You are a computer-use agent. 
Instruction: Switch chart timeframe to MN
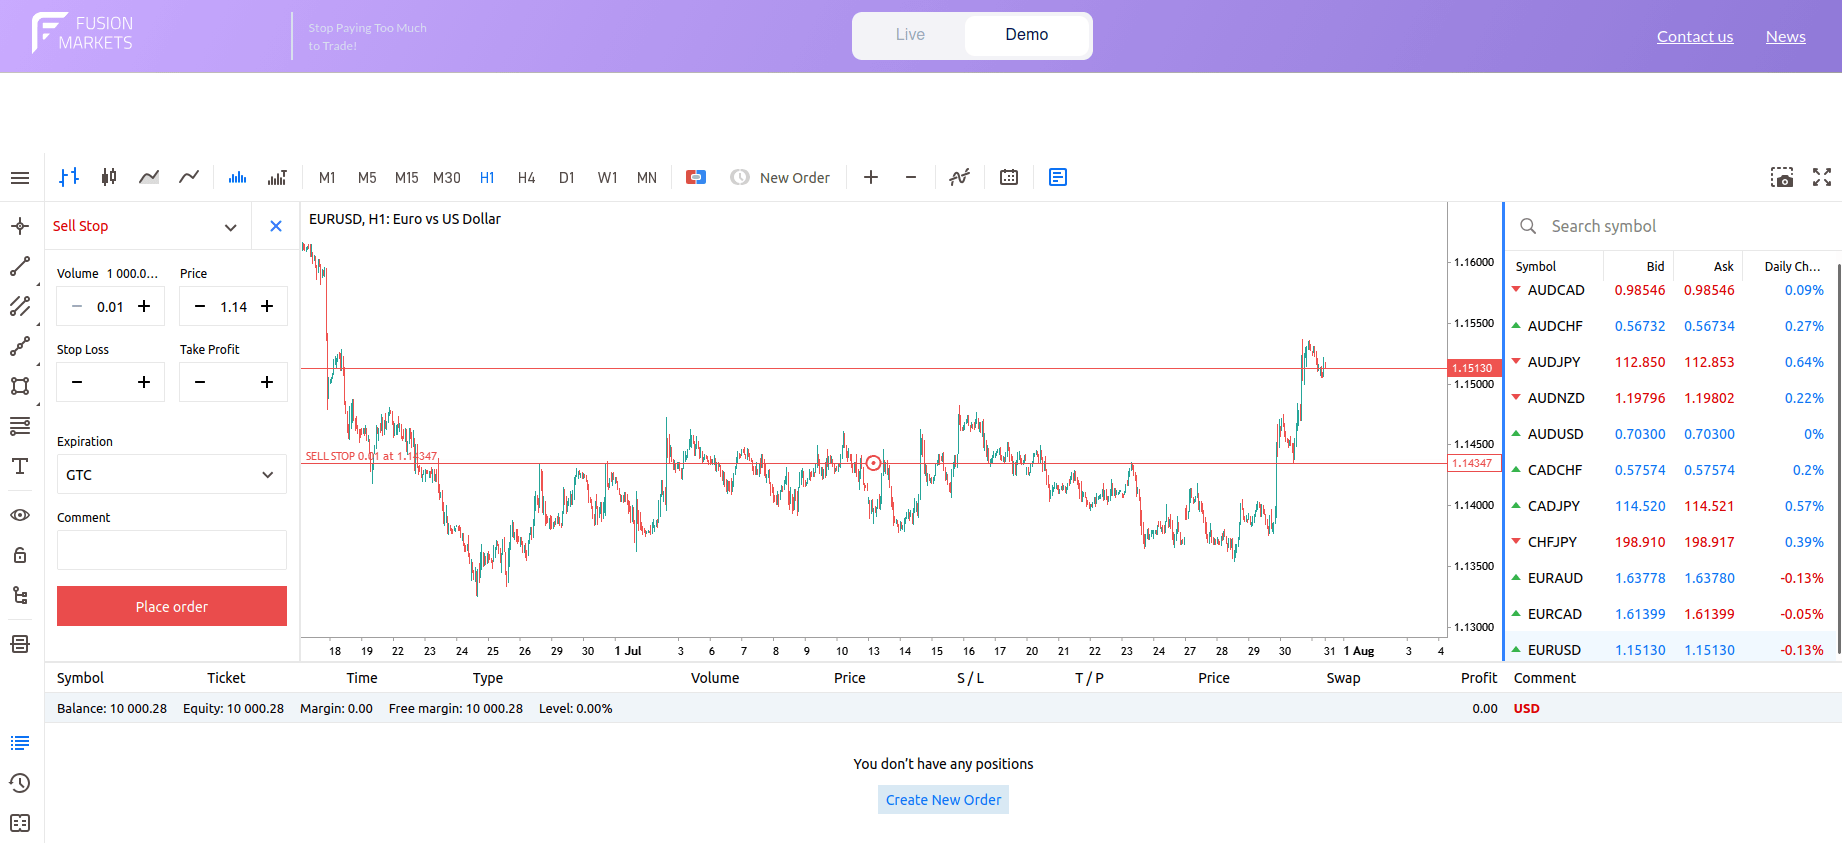tap(647, 177)
